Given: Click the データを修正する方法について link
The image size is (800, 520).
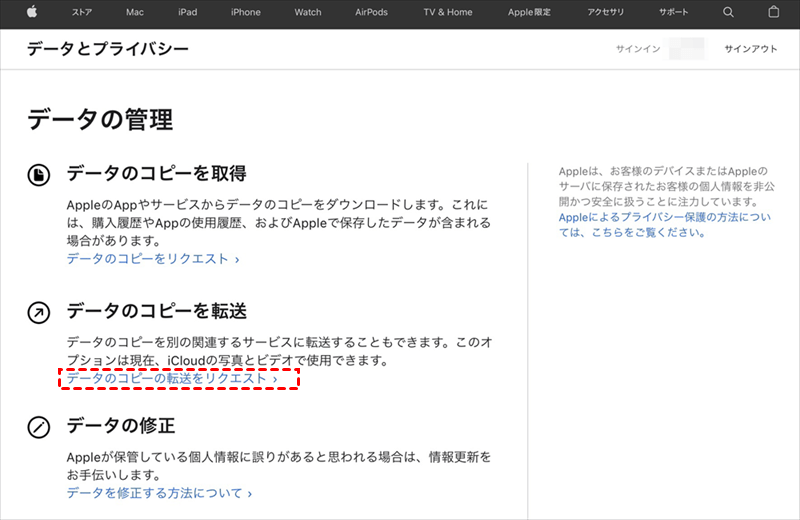Looking at the screenshot, I should tap(159, 493).
